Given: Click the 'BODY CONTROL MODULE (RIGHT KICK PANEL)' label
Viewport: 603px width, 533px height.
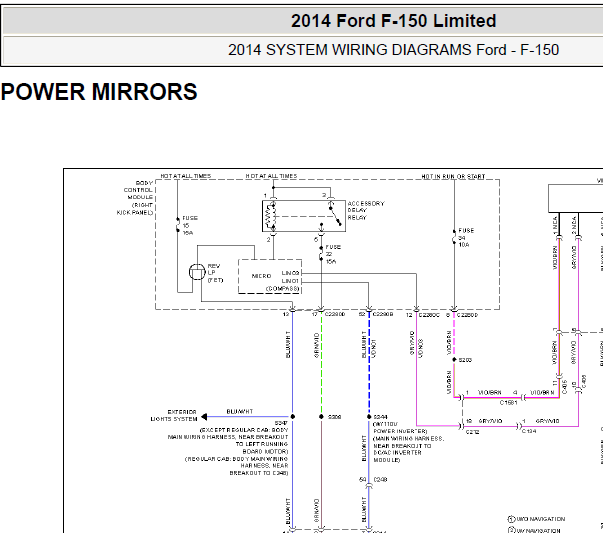Looking at the screenshot, I should click(135, 198).
